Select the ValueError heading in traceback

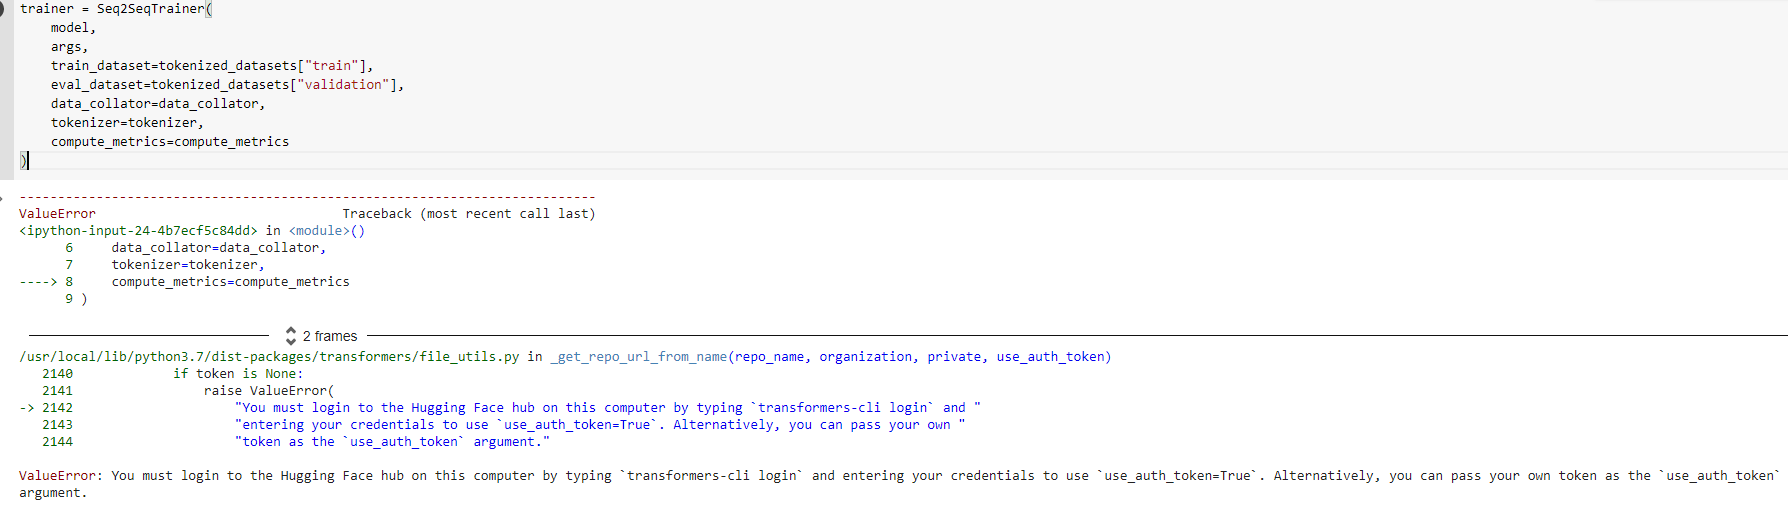coord(57,214)
